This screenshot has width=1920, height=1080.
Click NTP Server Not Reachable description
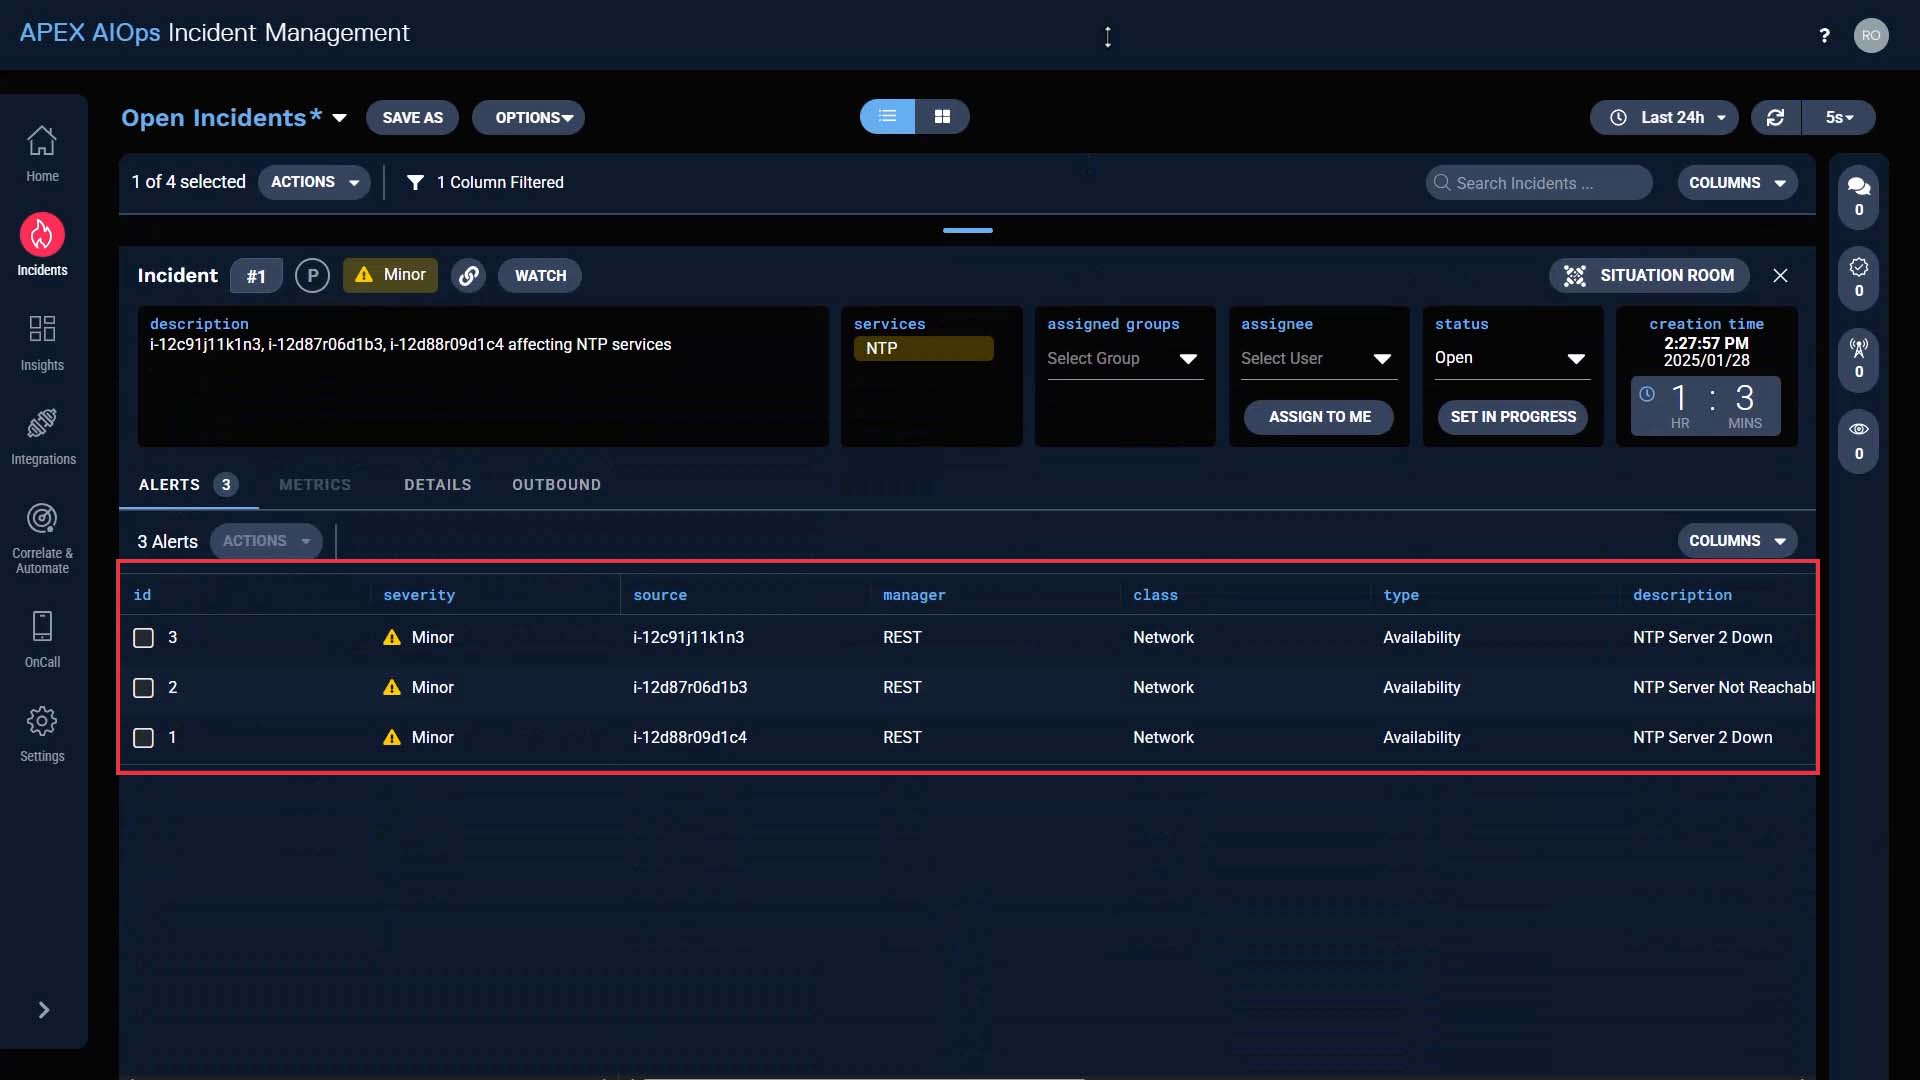click(x=1724, y=688)
